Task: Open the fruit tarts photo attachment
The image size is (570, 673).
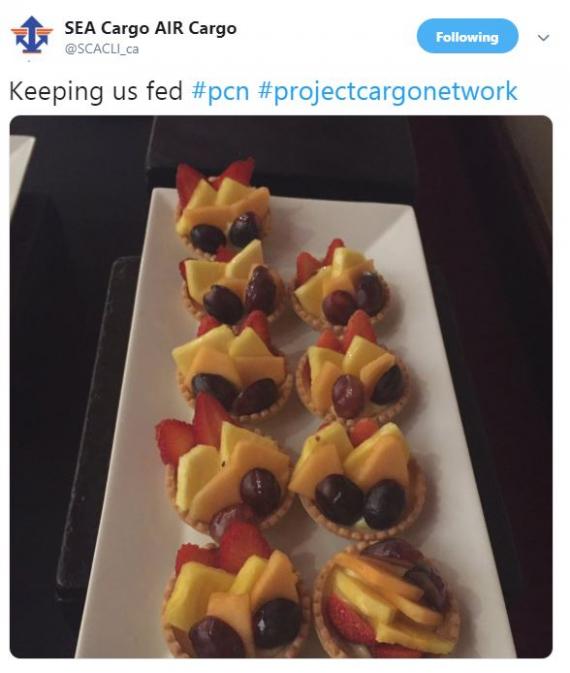Action: pyautogui.click(x=281, y=387)
